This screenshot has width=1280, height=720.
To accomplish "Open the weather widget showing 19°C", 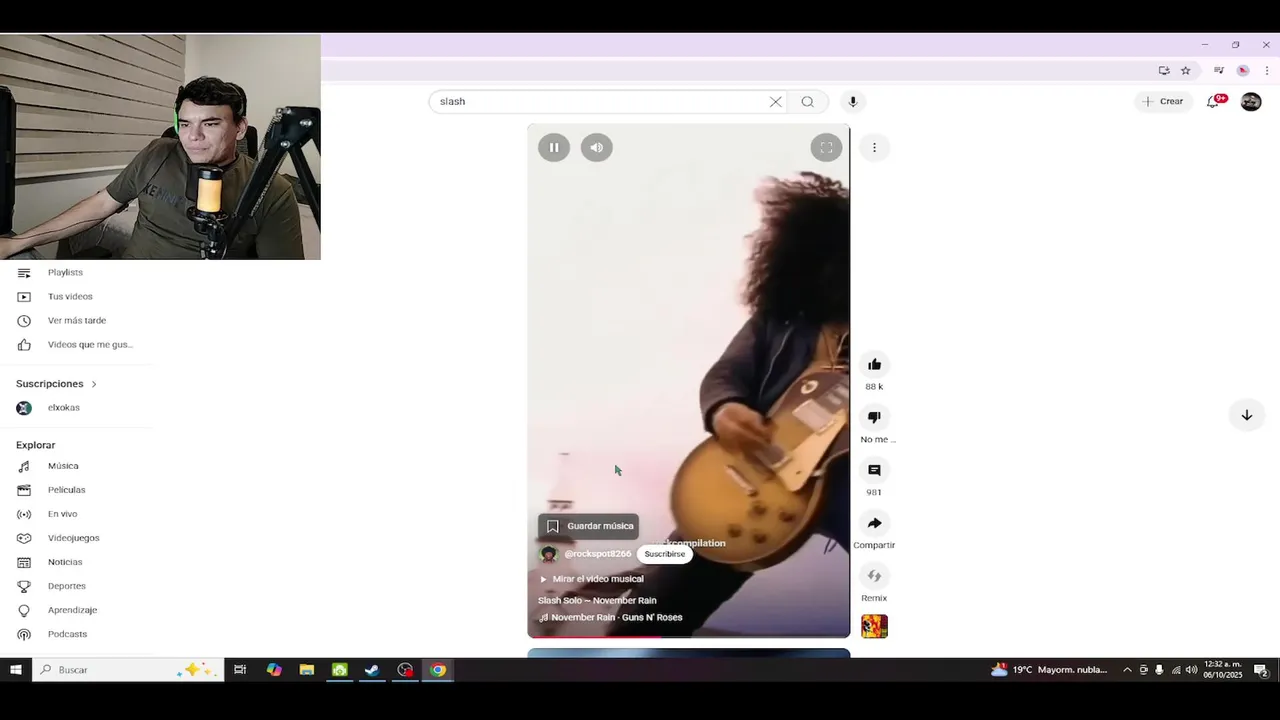I will [1049, 670].
